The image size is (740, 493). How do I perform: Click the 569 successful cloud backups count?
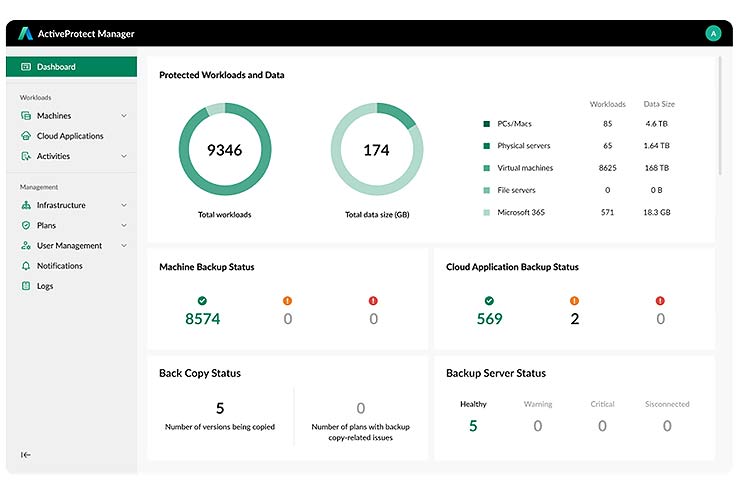click(x=489, y=319)
